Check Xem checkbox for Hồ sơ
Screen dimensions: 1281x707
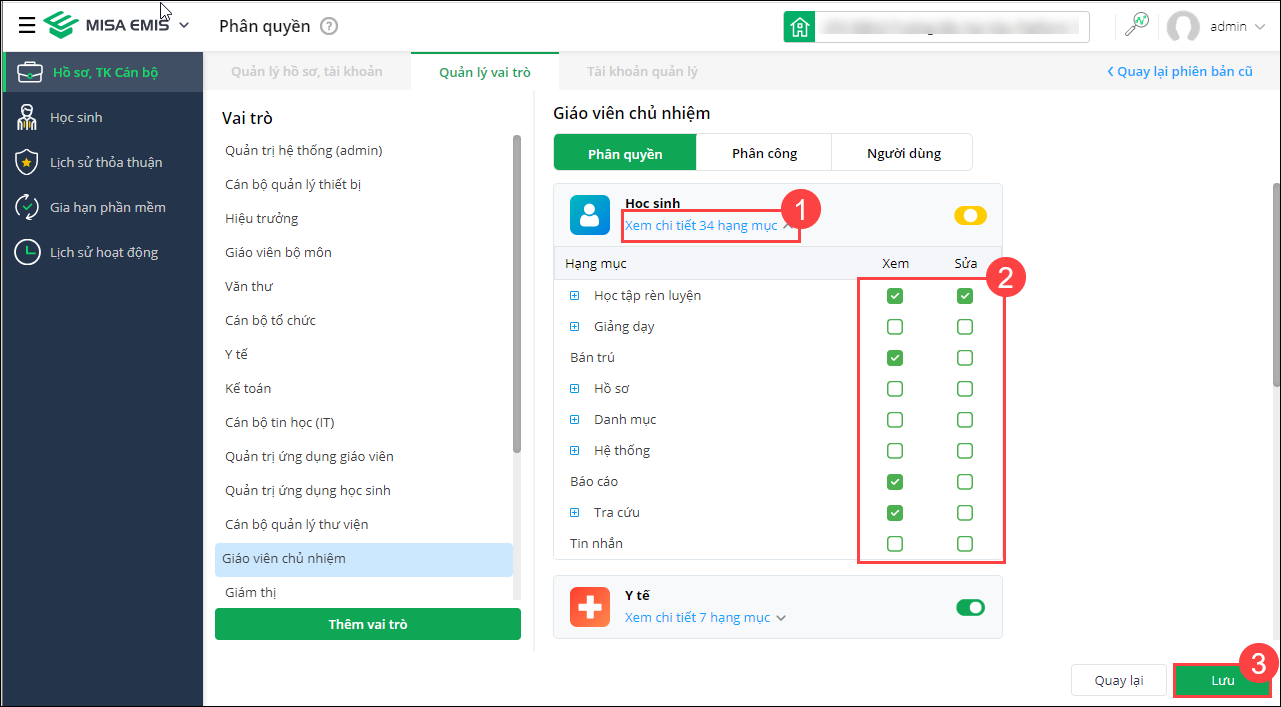[895, 389]
